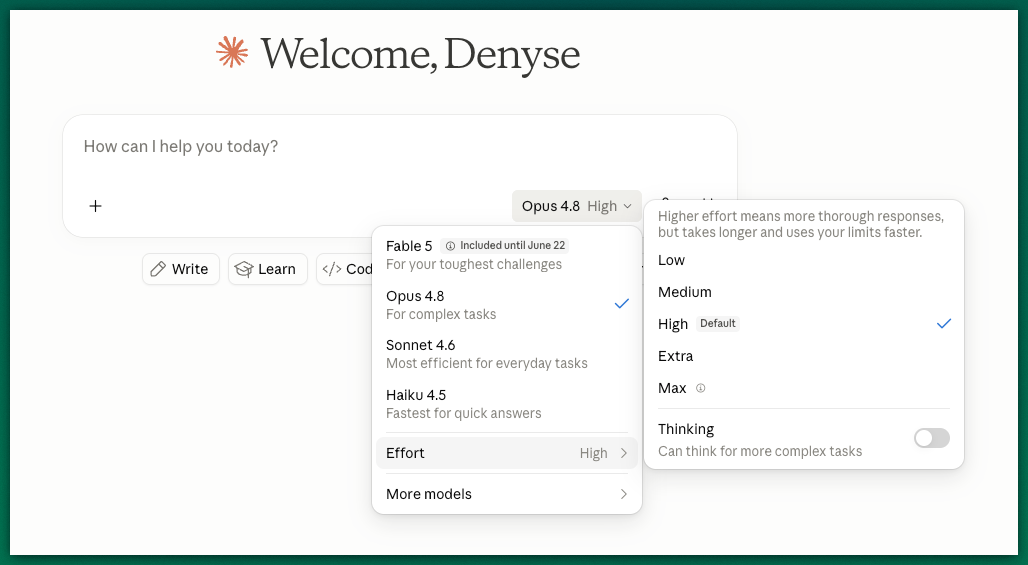Select Extra effort level
This screenshot has height=565, width=1028.
coord(804,356)
